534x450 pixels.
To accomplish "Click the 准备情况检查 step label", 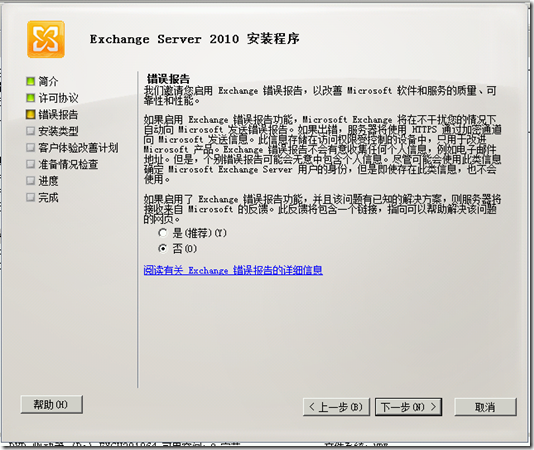I will click(68, 165).
